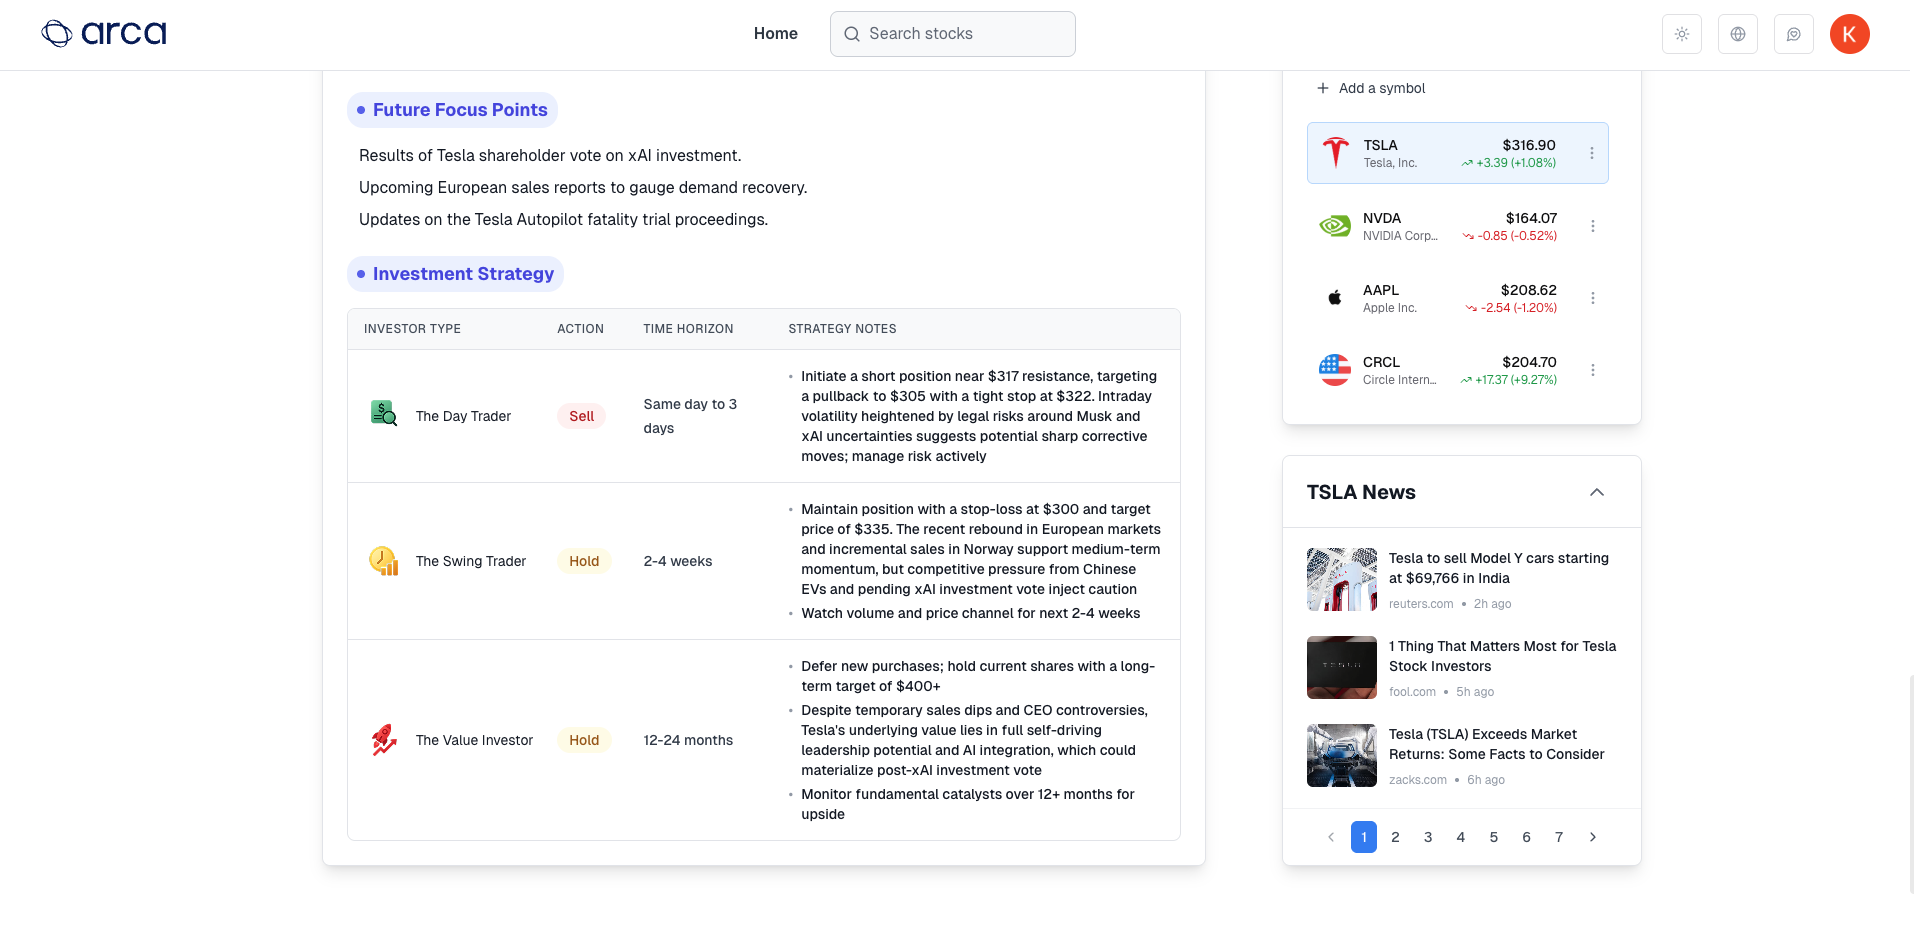1914x926 pixels.
Task: Open NVDA row options menu
Action: 1593,226
